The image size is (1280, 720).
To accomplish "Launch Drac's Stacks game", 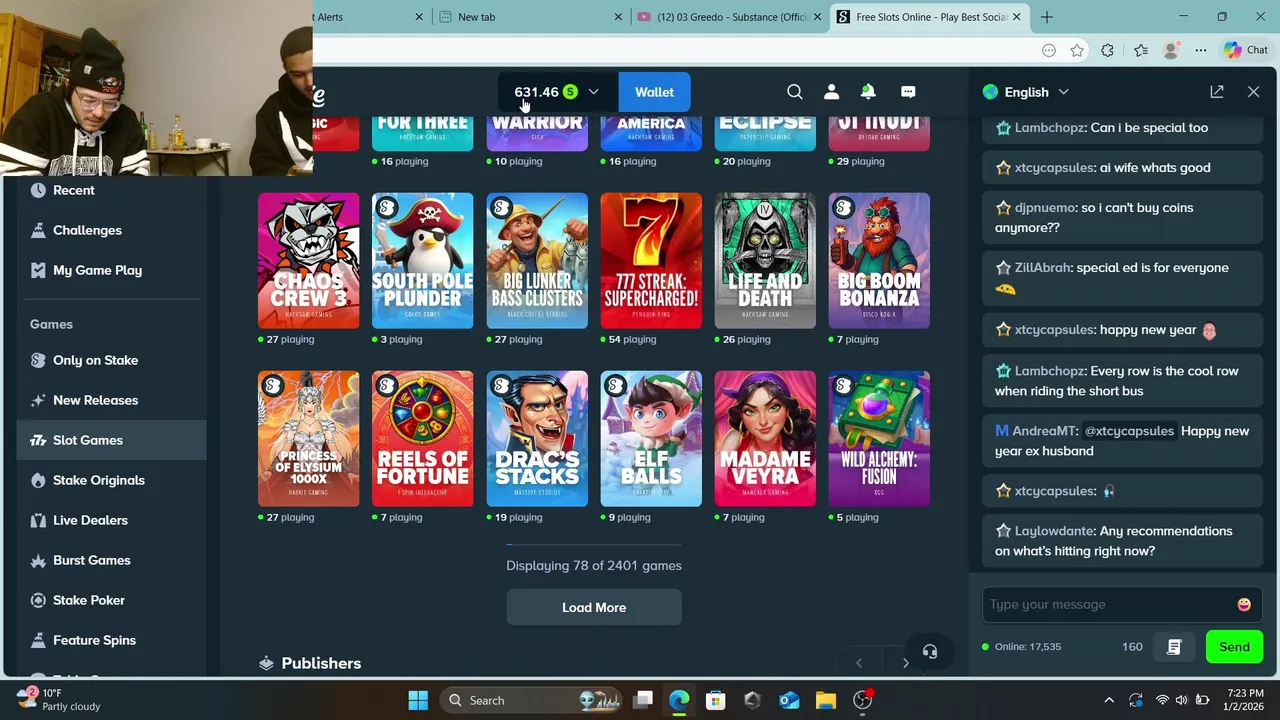I will [537, 438].
